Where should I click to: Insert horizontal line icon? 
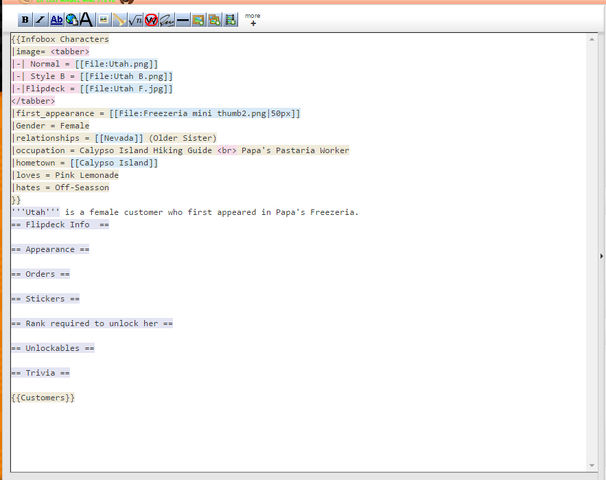point(183,20)
